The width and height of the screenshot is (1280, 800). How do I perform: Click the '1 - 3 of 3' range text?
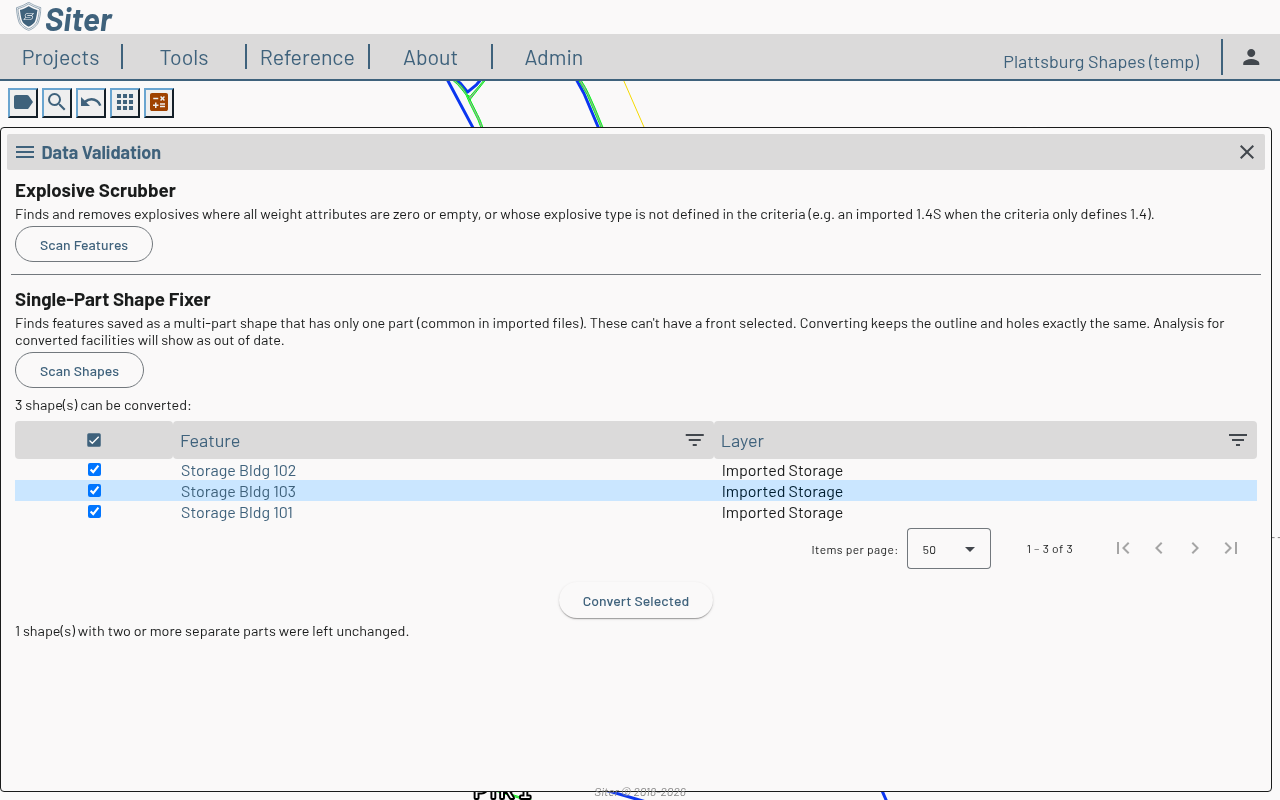pos(1050,549)
